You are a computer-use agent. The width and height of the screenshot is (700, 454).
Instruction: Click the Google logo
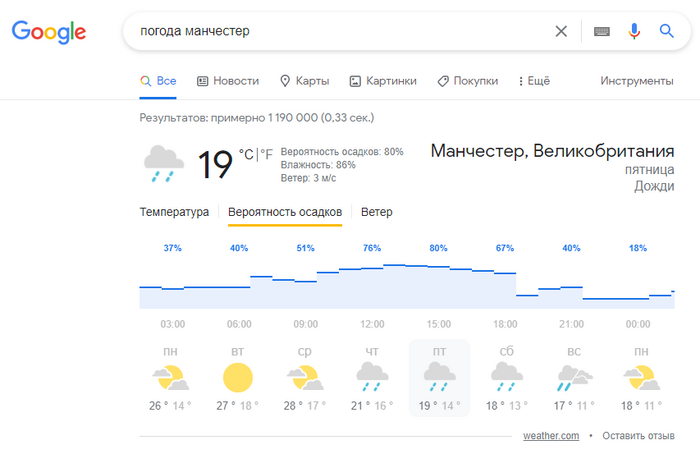click(48, 31)
